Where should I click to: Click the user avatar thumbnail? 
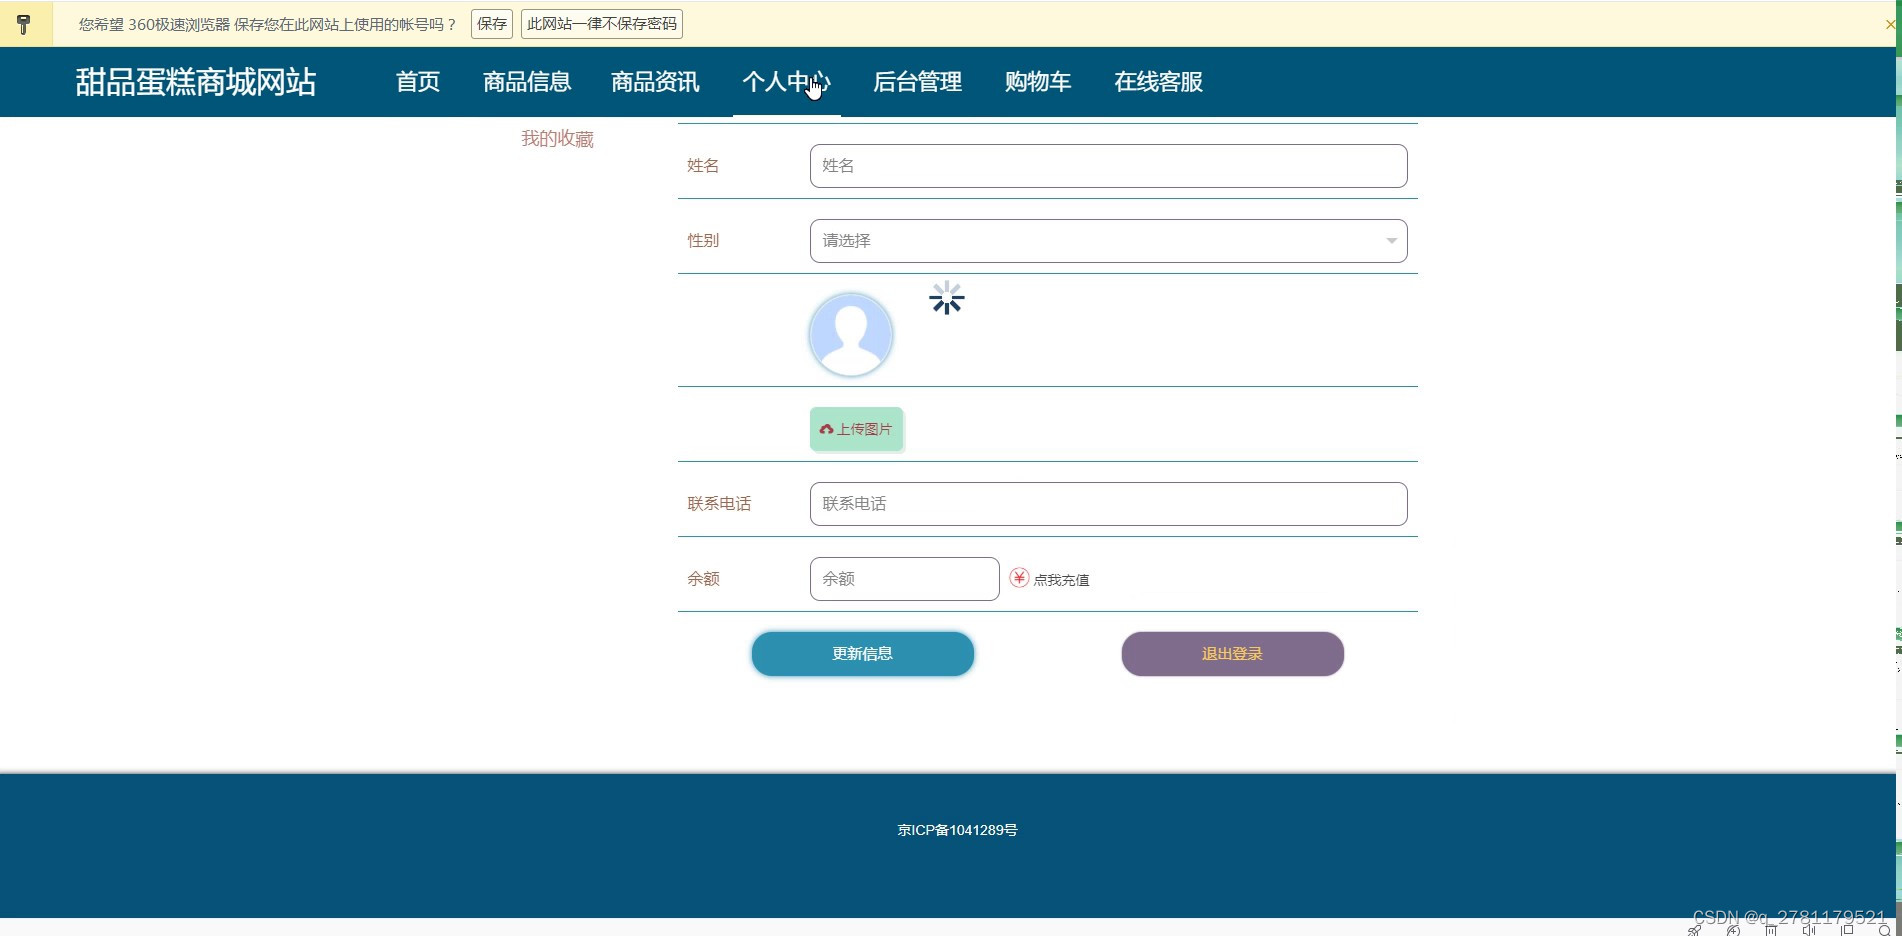point(851,335)
